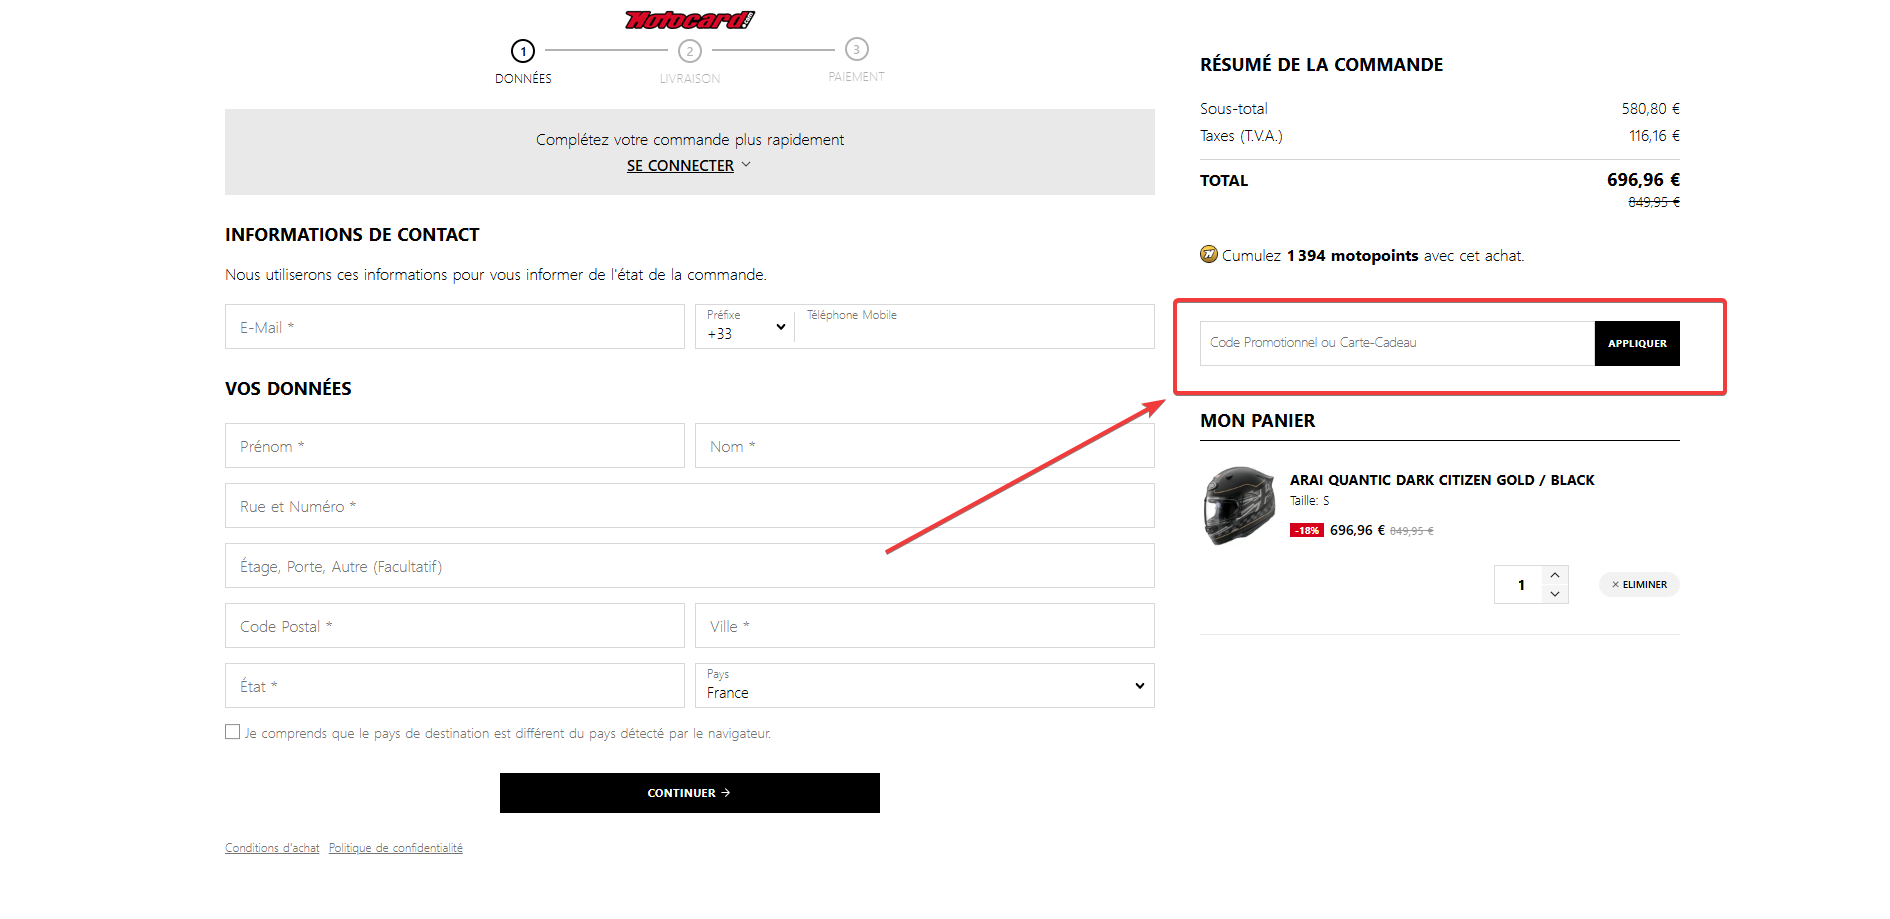The width and height of the screenshot is (1890, 919).
Task: Click the Motocard logo
Action: [x=689, y=19]
